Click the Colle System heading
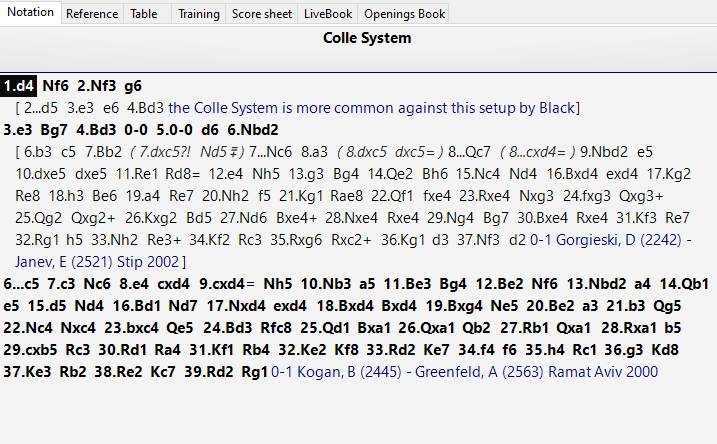Viewport: 717px width, 444px height. click(x=366, y=39)
